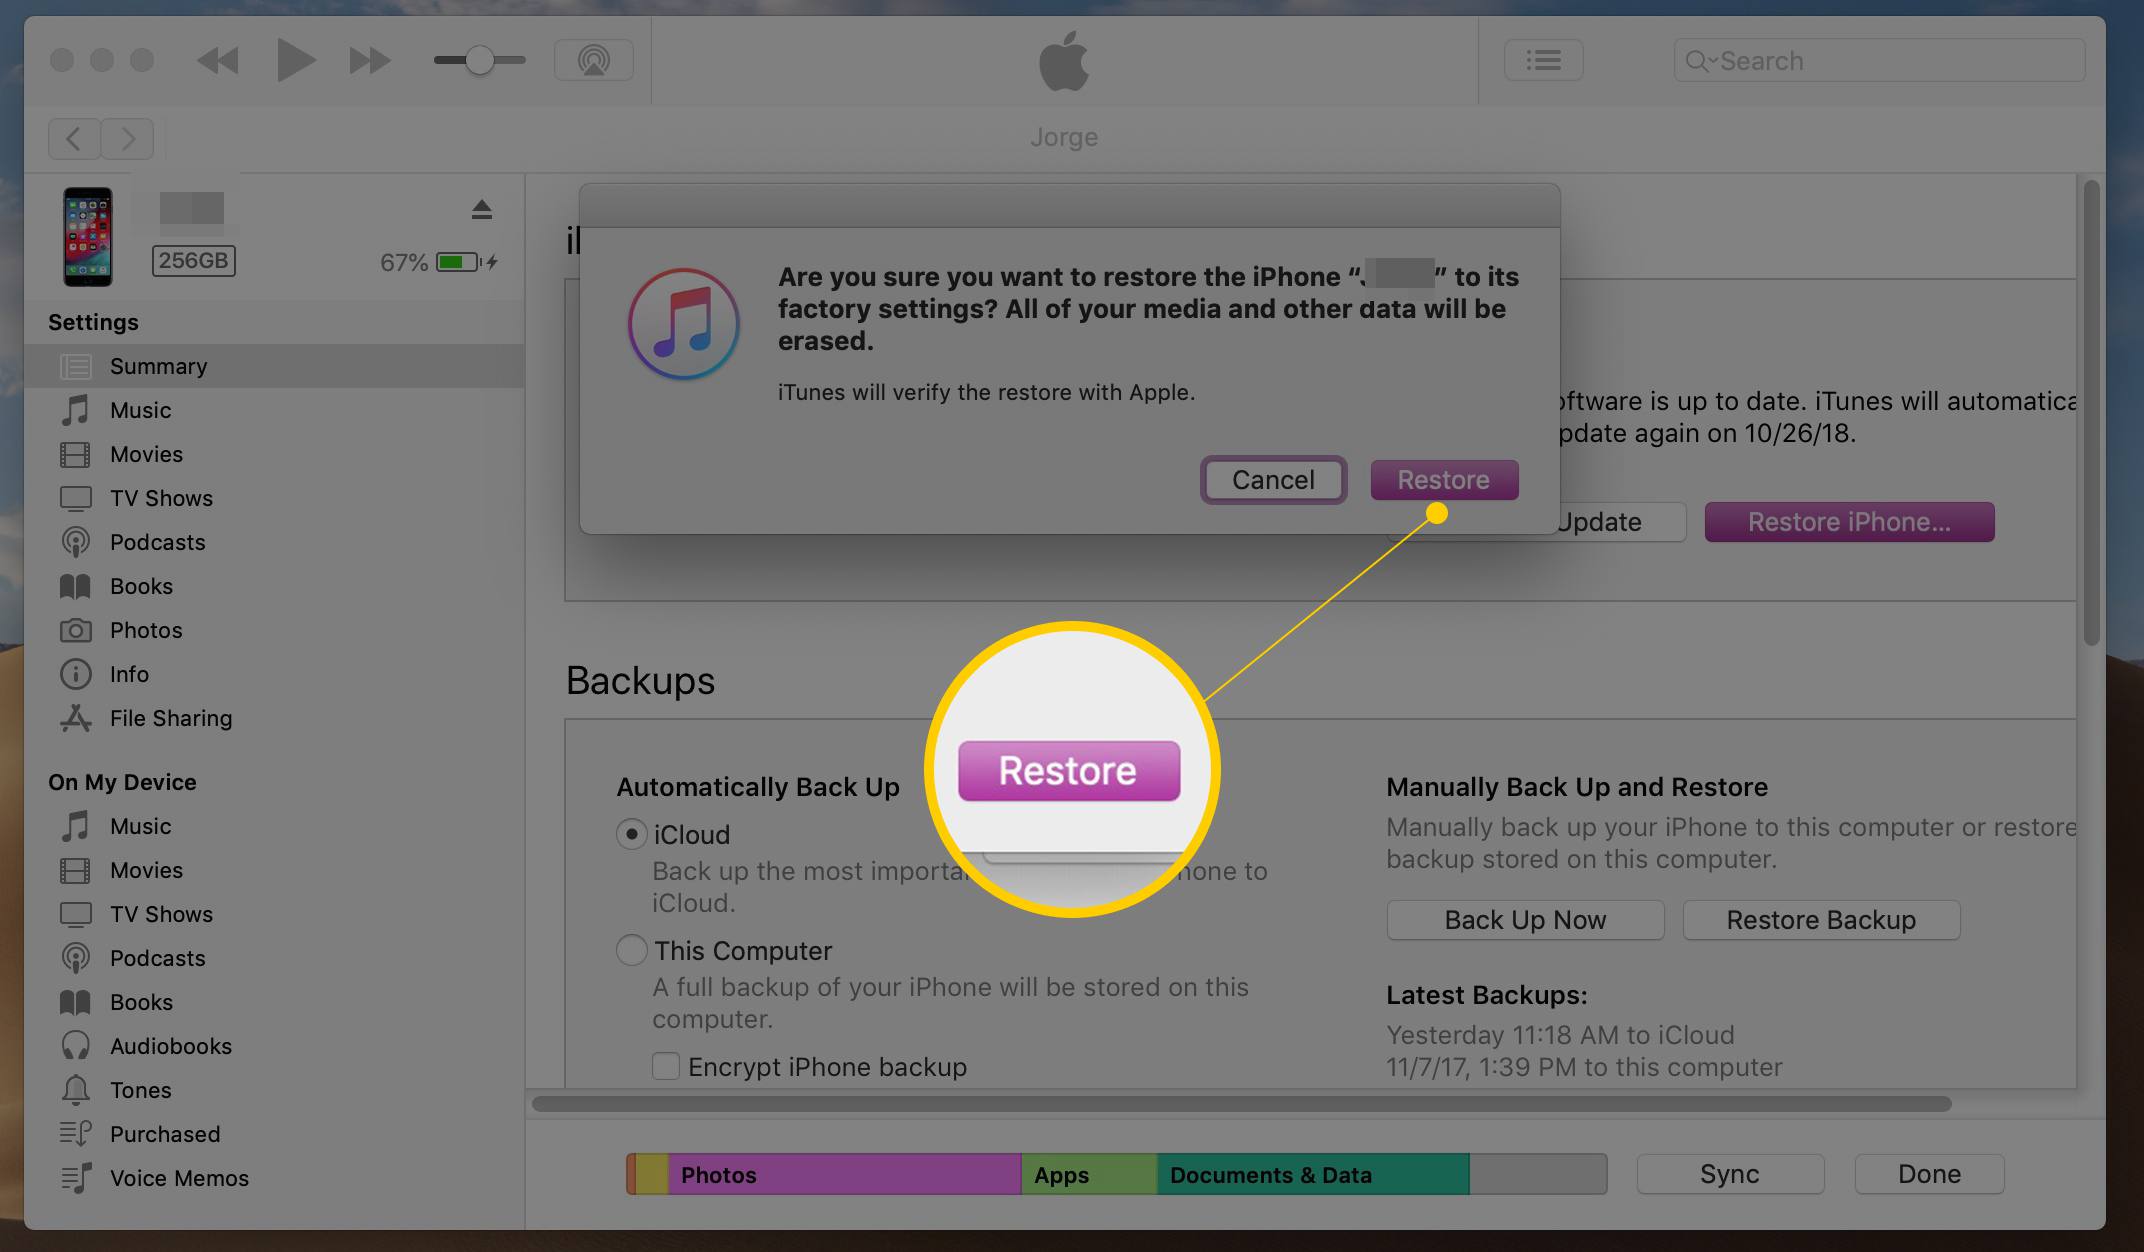Open Tones on device
The image size is (2144, 1252).
274,1090
